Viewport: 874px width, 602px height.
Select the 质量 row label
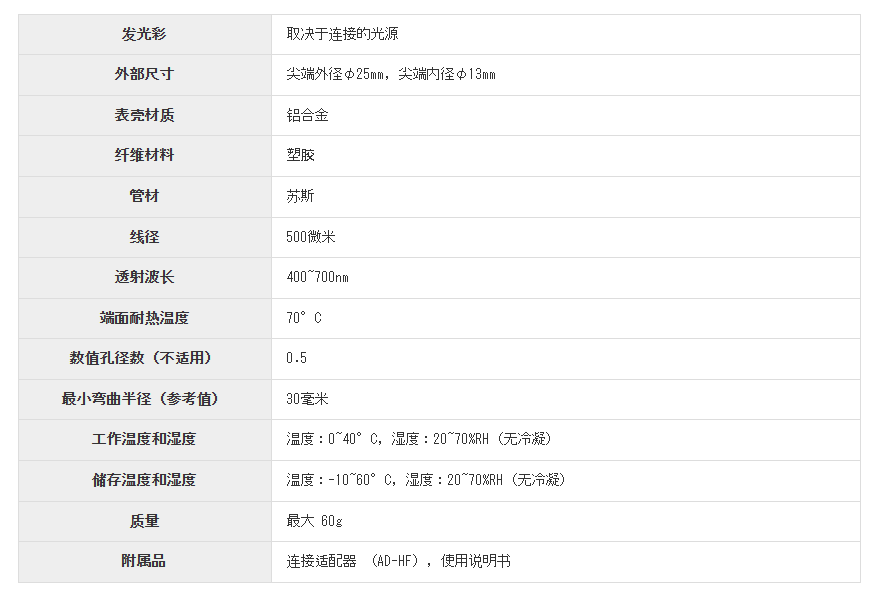144,522
